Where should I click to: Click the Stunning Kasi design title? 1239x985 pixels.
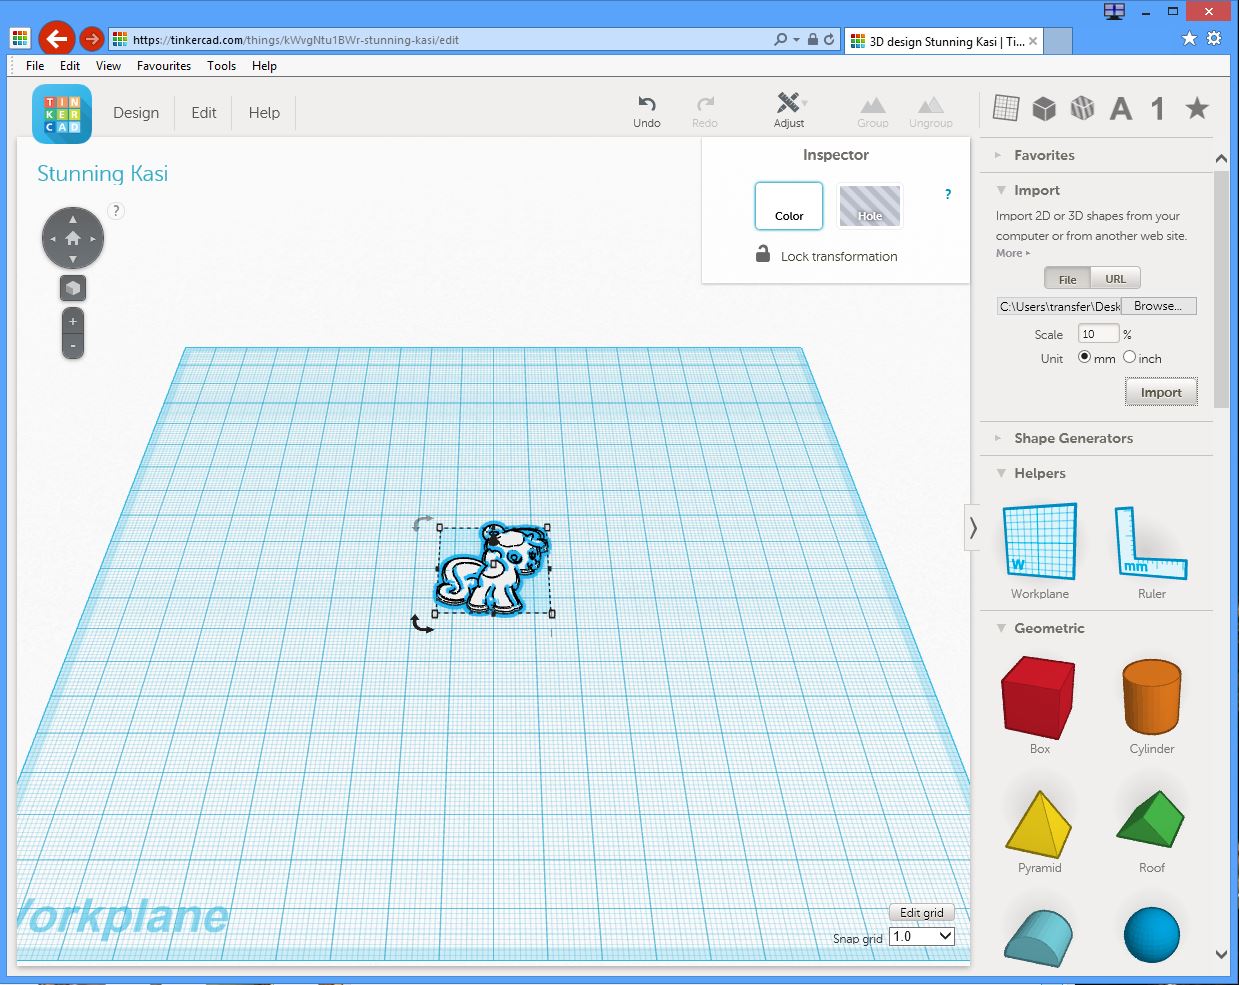point(103,173)
